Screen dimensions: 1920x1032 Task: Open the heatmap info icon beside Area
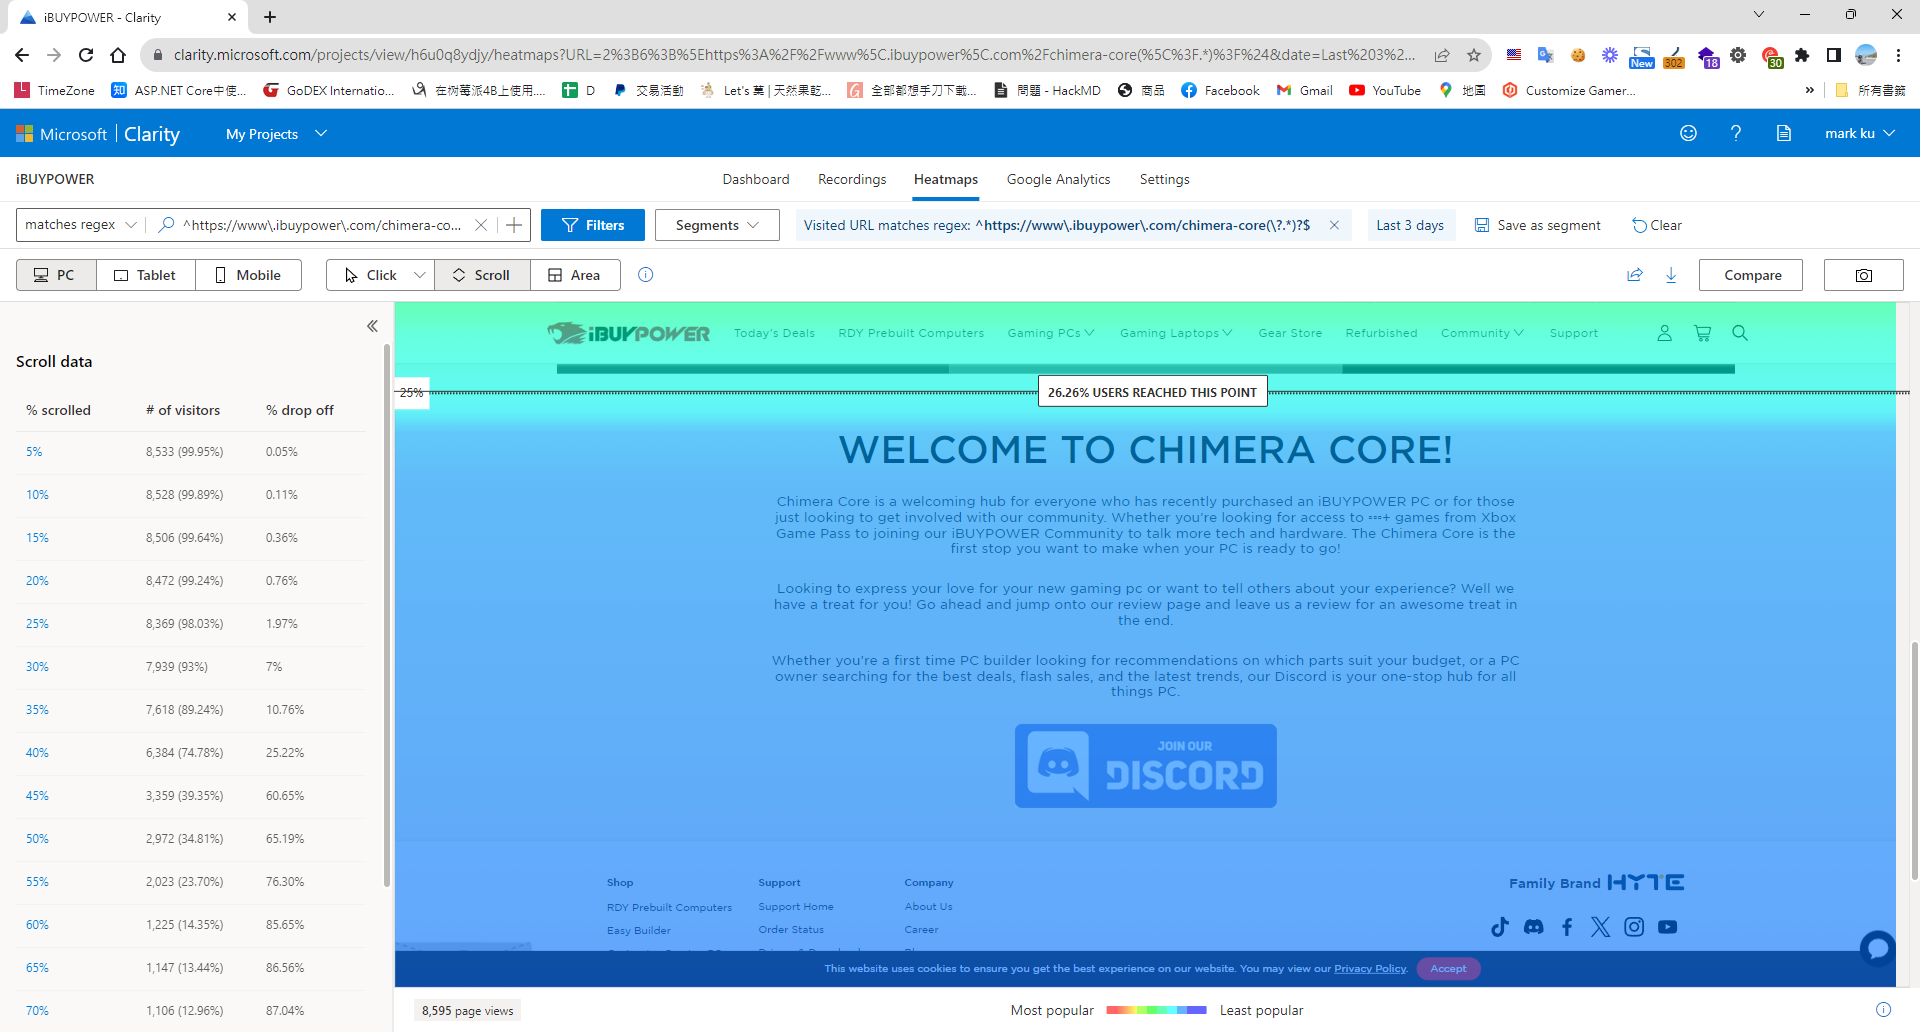click(x=646, y=275)
